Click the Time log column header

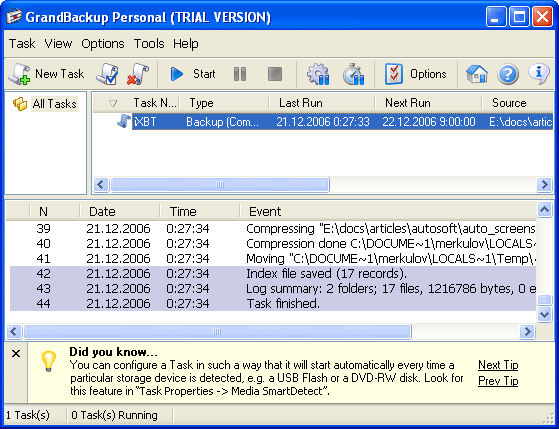click(200, 211)
